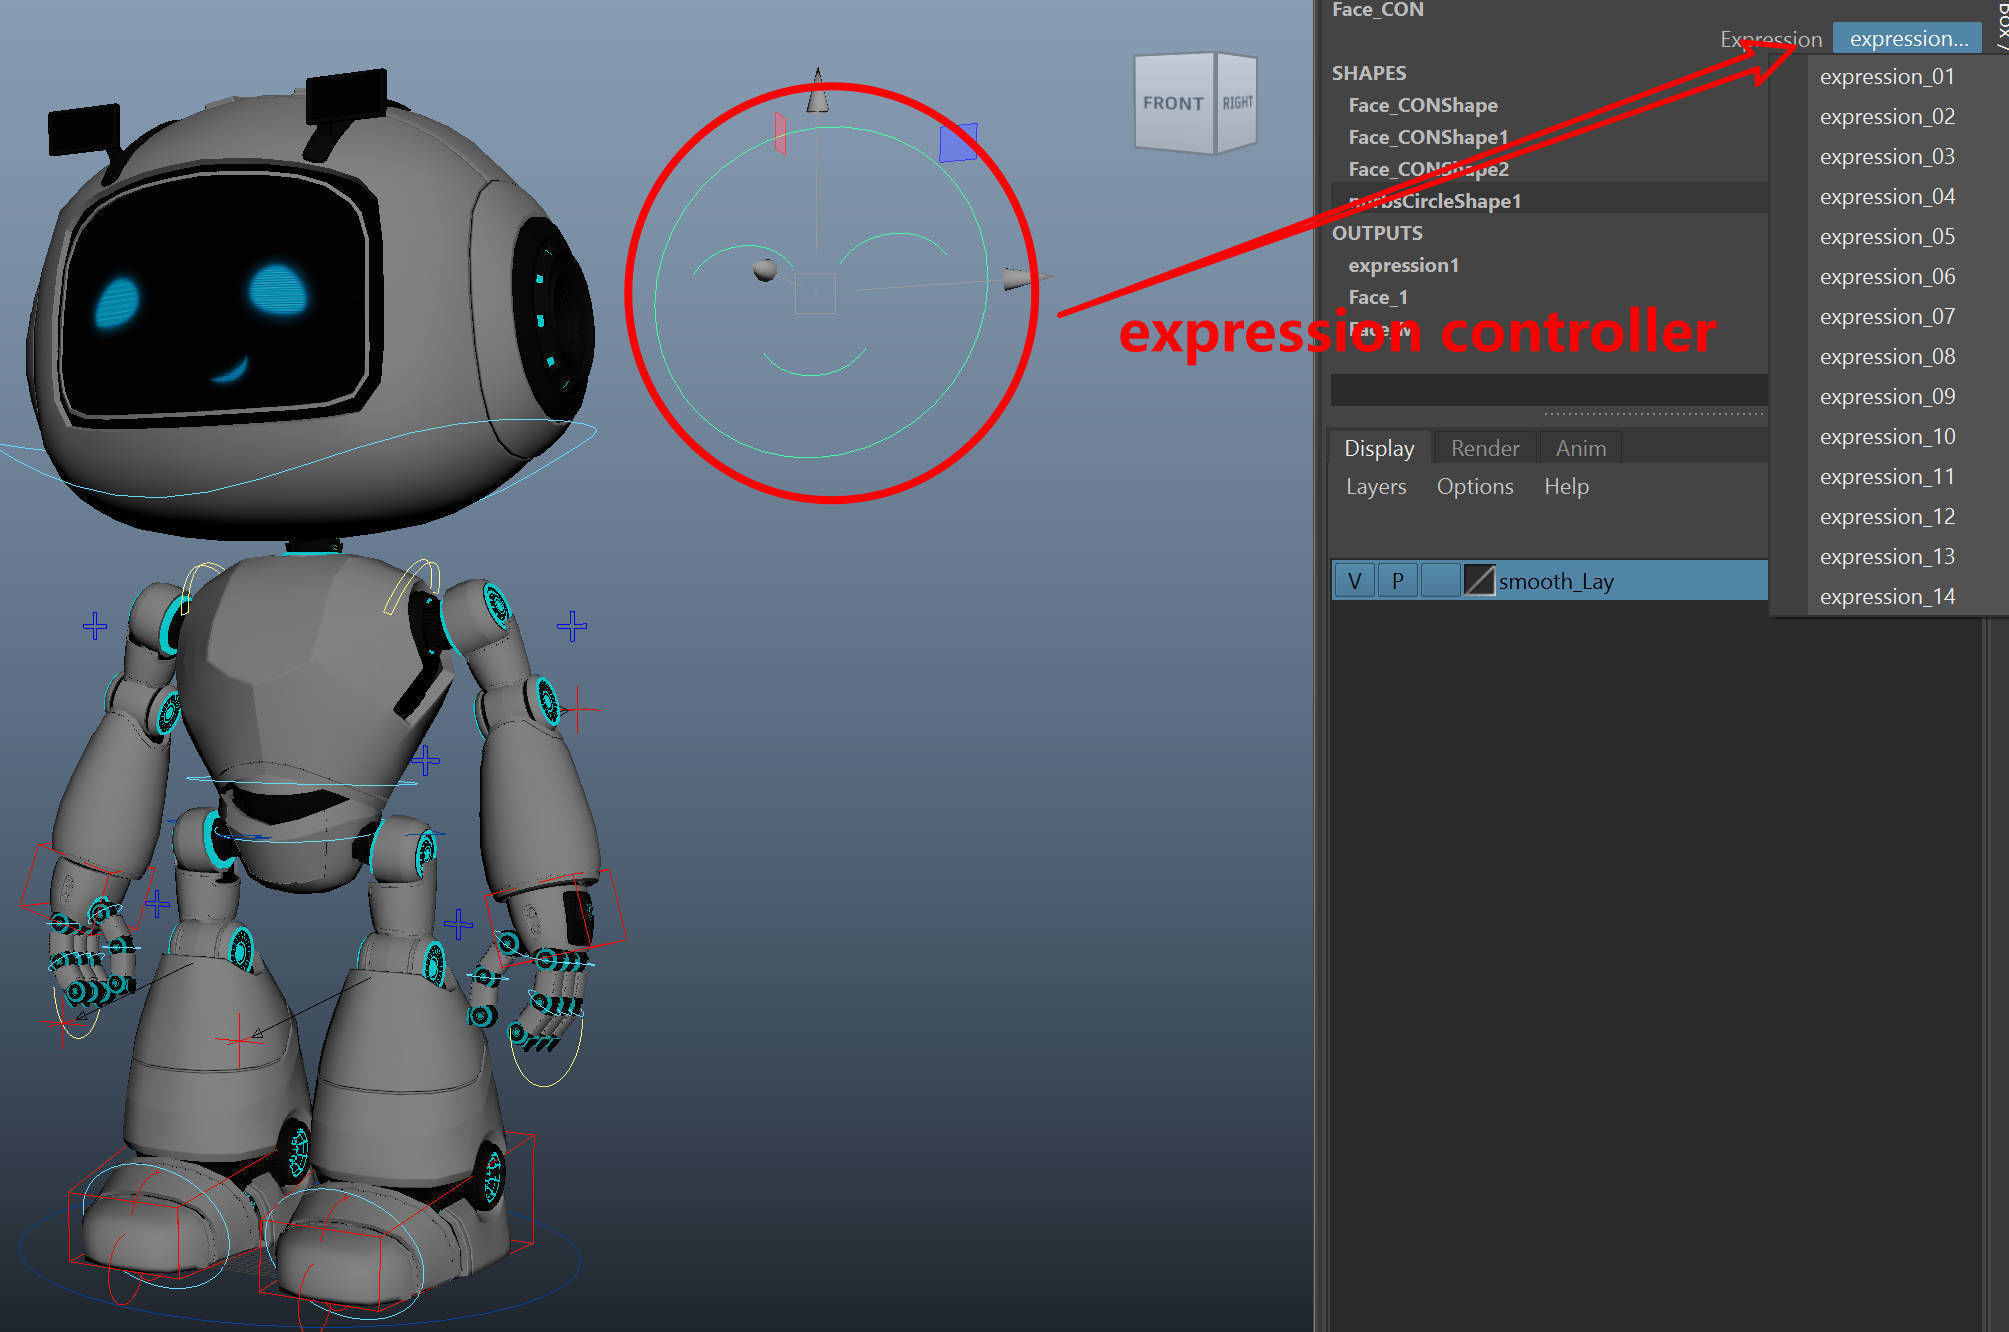This screenshot has height=1332, width=2009.
Task: Select Face_CONShape1 in the SHAPES list
Action: pos(1427,137)
